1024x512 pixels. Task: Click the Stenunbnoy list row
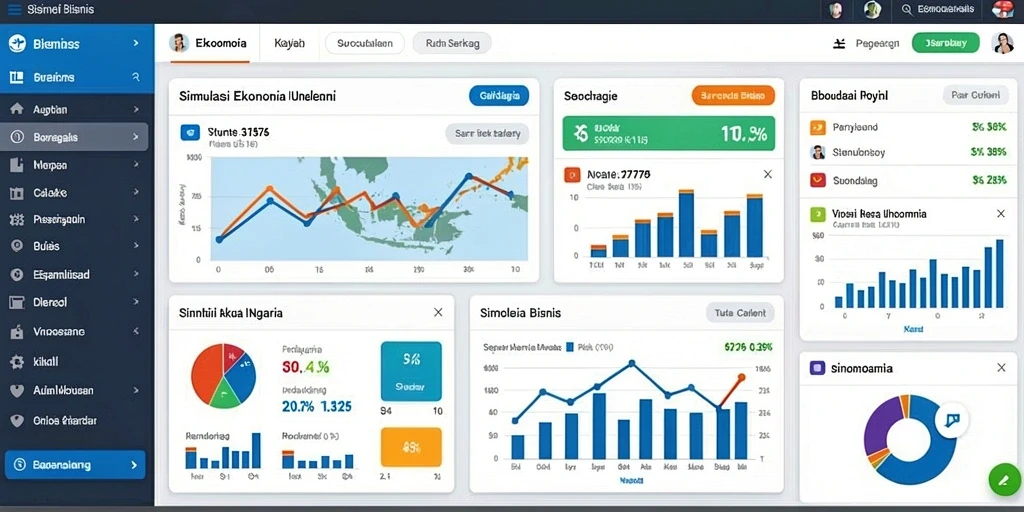tap(908, 153)
